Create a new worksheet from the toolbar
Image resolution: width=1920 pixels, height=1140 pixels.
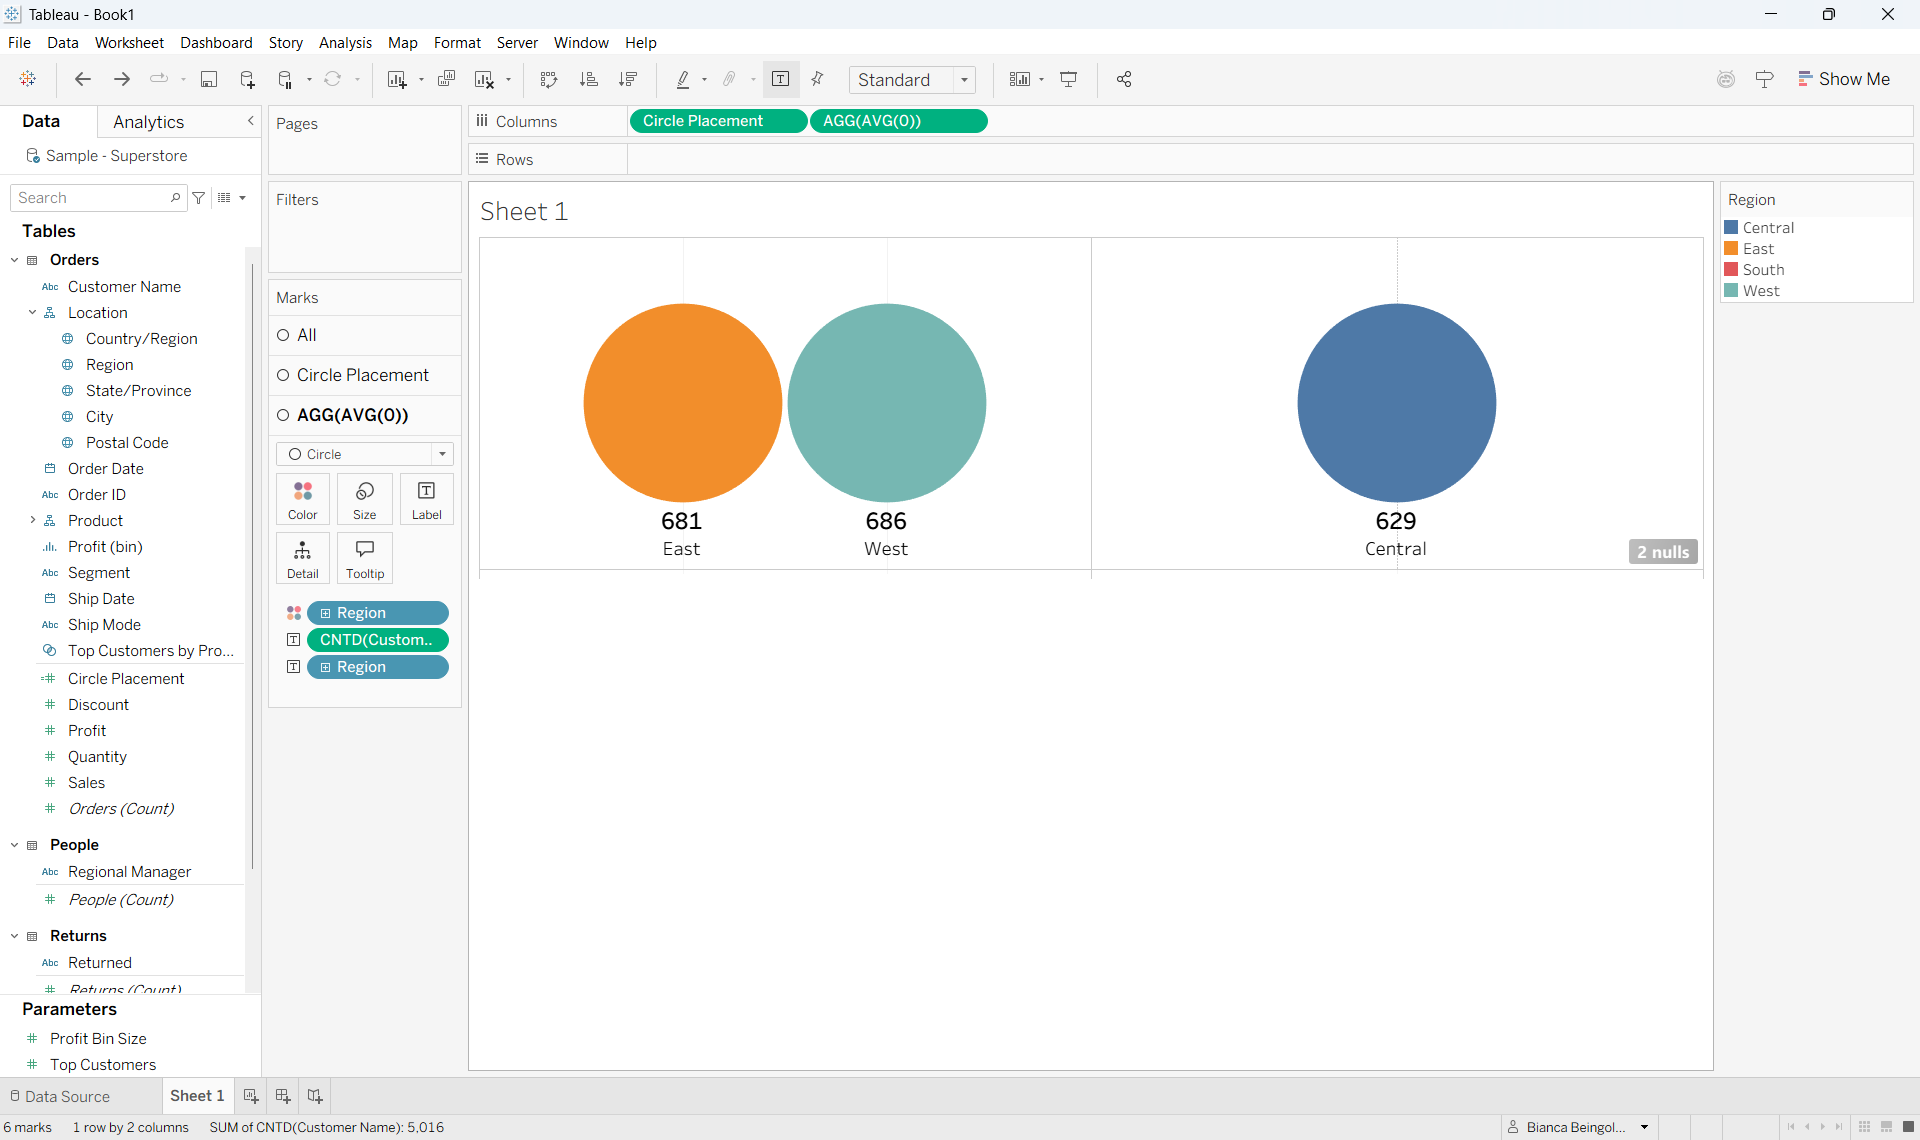[x=397, y=79]
